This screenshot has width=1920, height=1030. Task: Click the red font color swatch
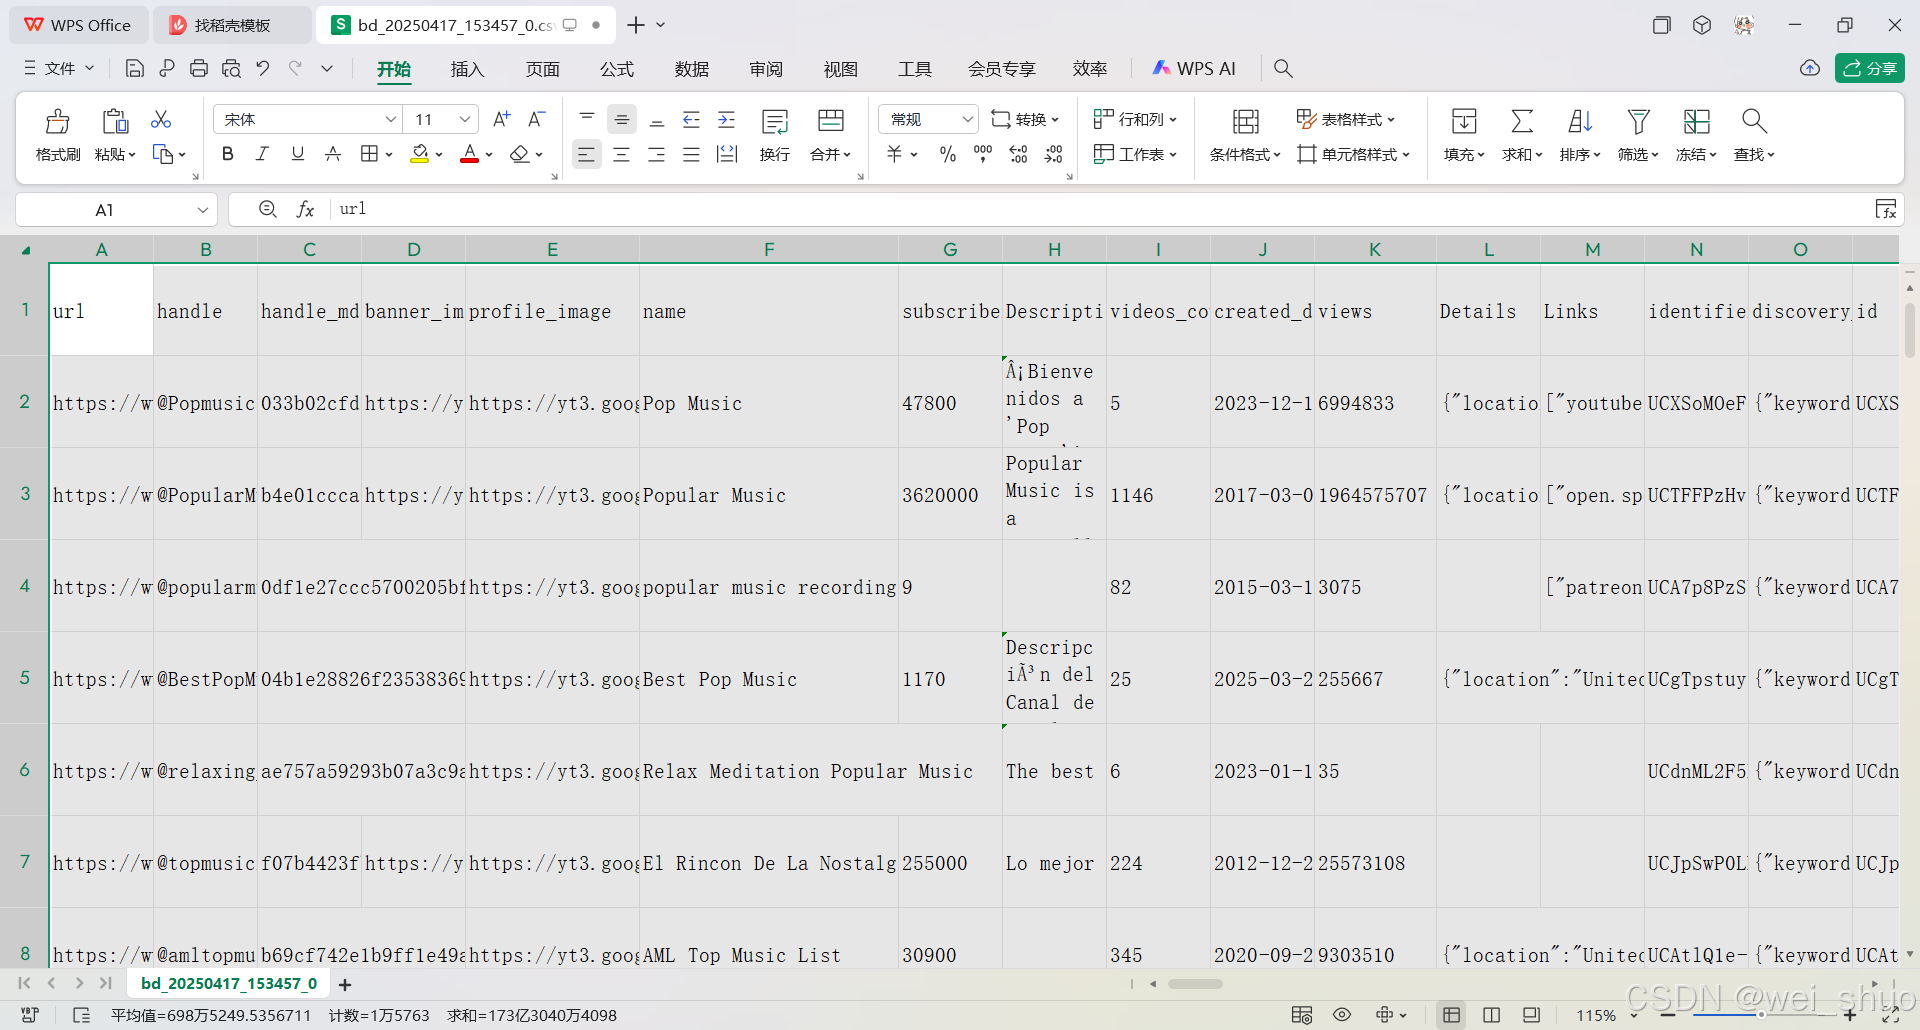(x=469, y=154)
